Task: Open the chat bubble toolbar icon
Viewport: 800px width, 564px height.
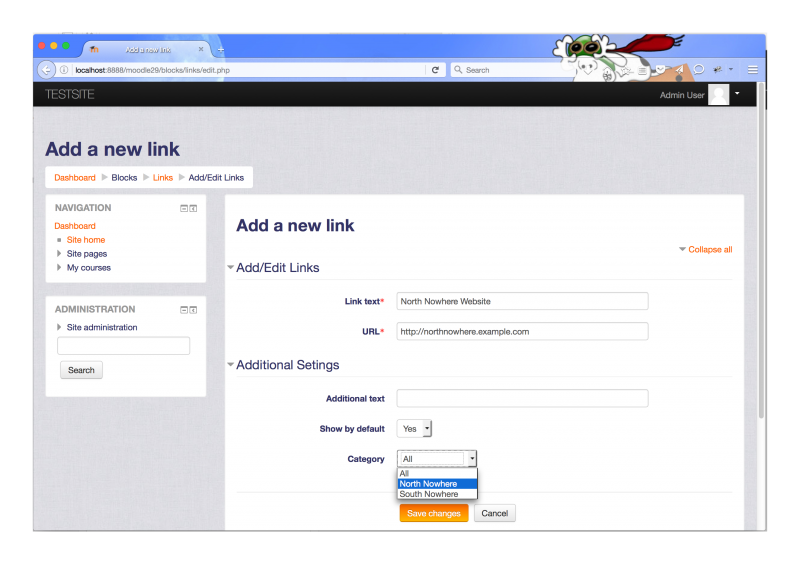Action: coord(699,69)
